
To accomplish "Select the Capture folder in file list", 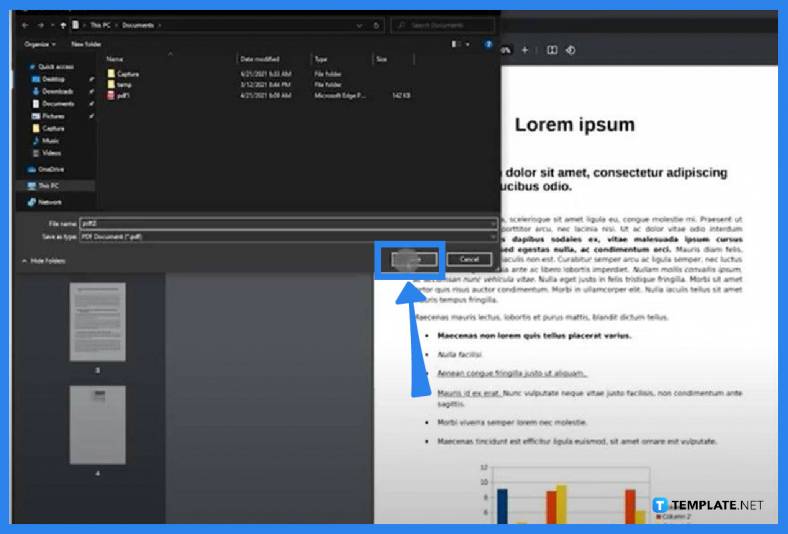I will tap(127, 74).
